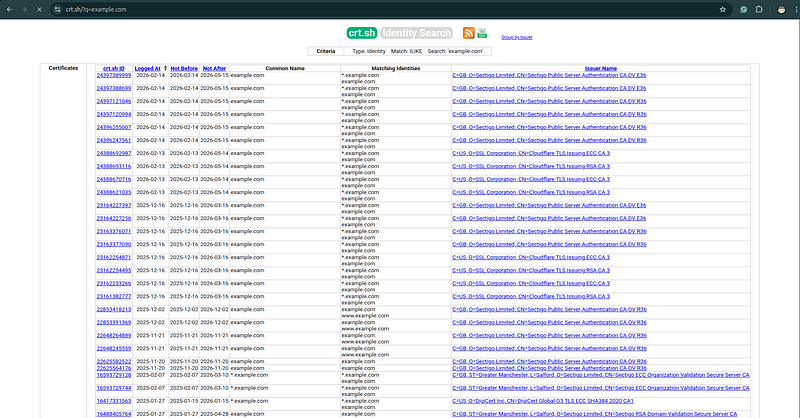The width and height of the screenshot is (800, 418).
Task: Go back using the browser back arrow
Action: [9, 9]
